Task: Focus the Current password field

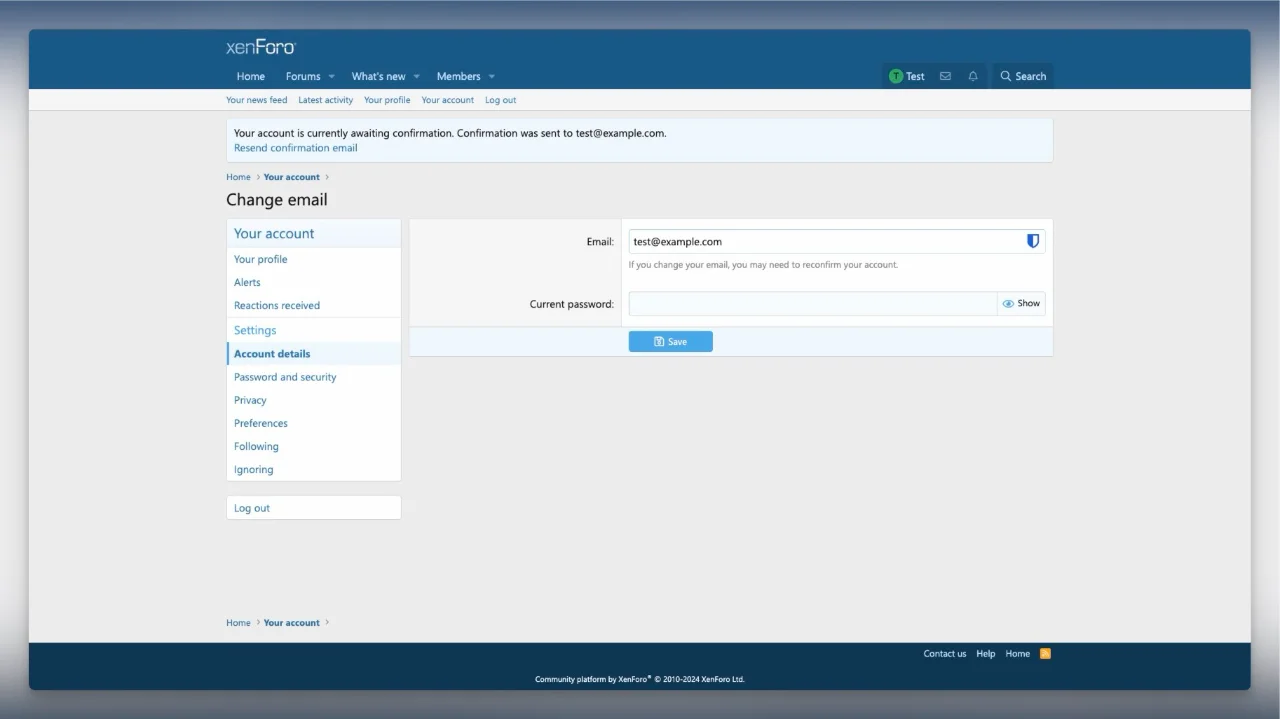Action: tap(812, 304)
